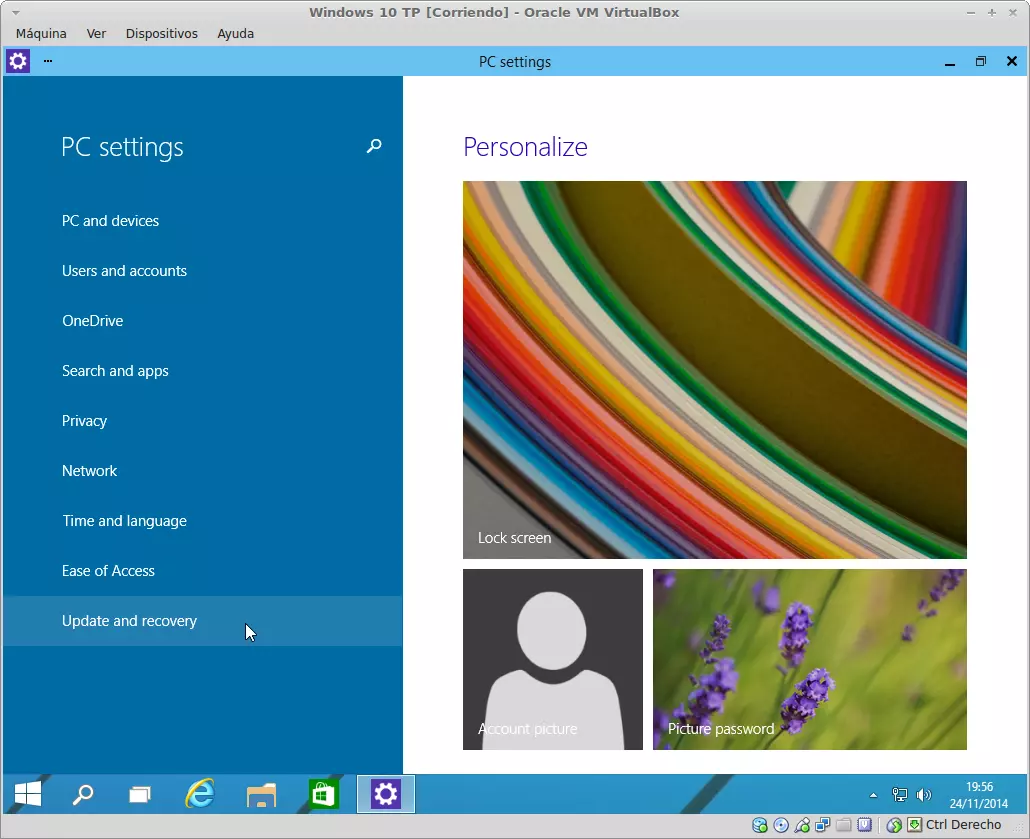The height and width of the screenshot is (839, 1030).
Task: Select Update and recovery
Action: [x=129, y=621]
